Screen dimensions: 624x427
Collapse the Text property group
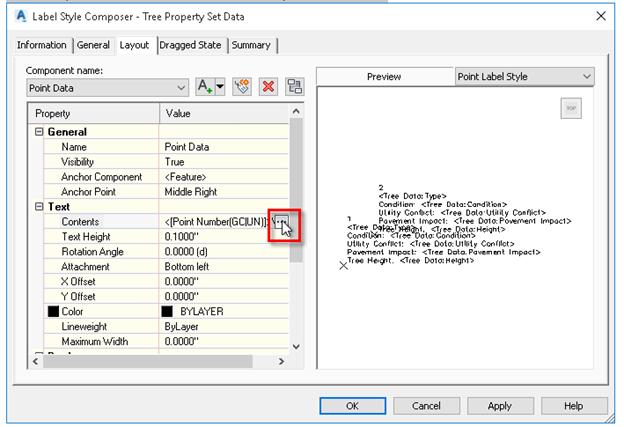click(x=39, y=206)
